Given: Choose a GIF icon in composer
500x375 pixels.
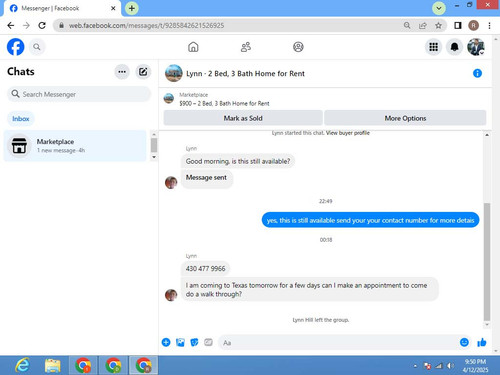Looking at the screenshot, I should click(208, 342).
